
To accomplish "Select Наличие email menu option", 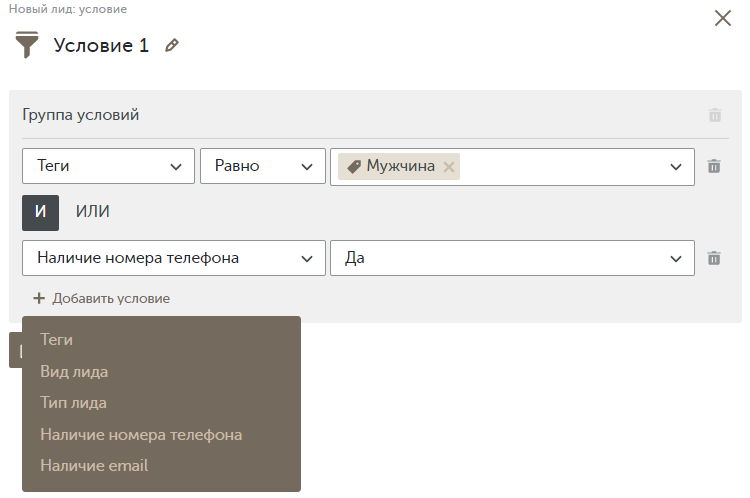I will pos(94,465).
